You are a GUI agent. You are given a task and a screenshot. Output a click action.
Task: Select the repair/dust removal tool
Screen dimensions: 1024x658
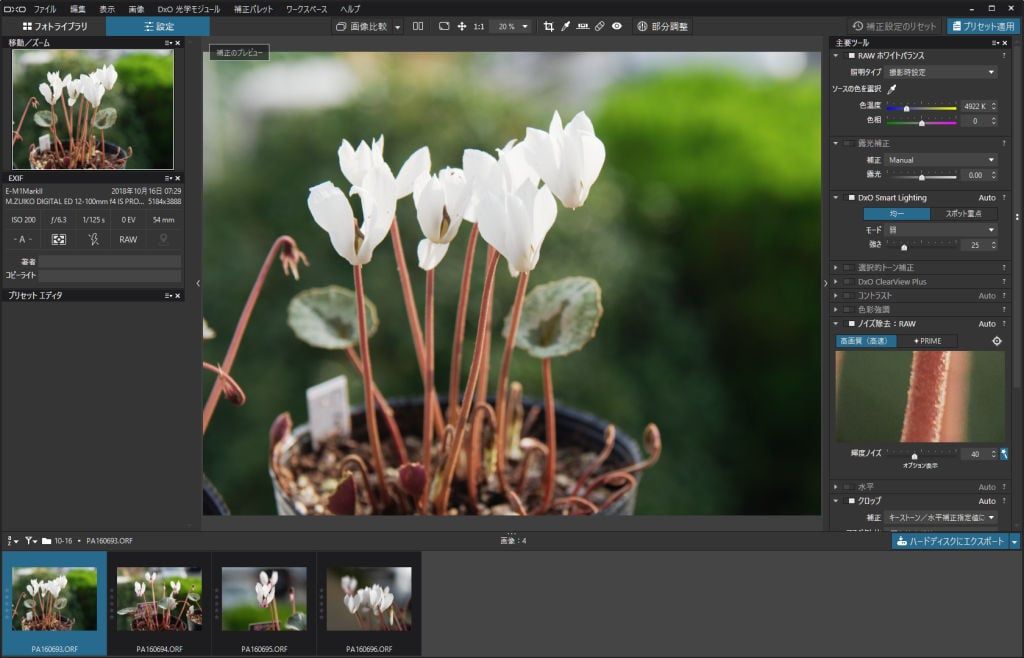(599, 26)
